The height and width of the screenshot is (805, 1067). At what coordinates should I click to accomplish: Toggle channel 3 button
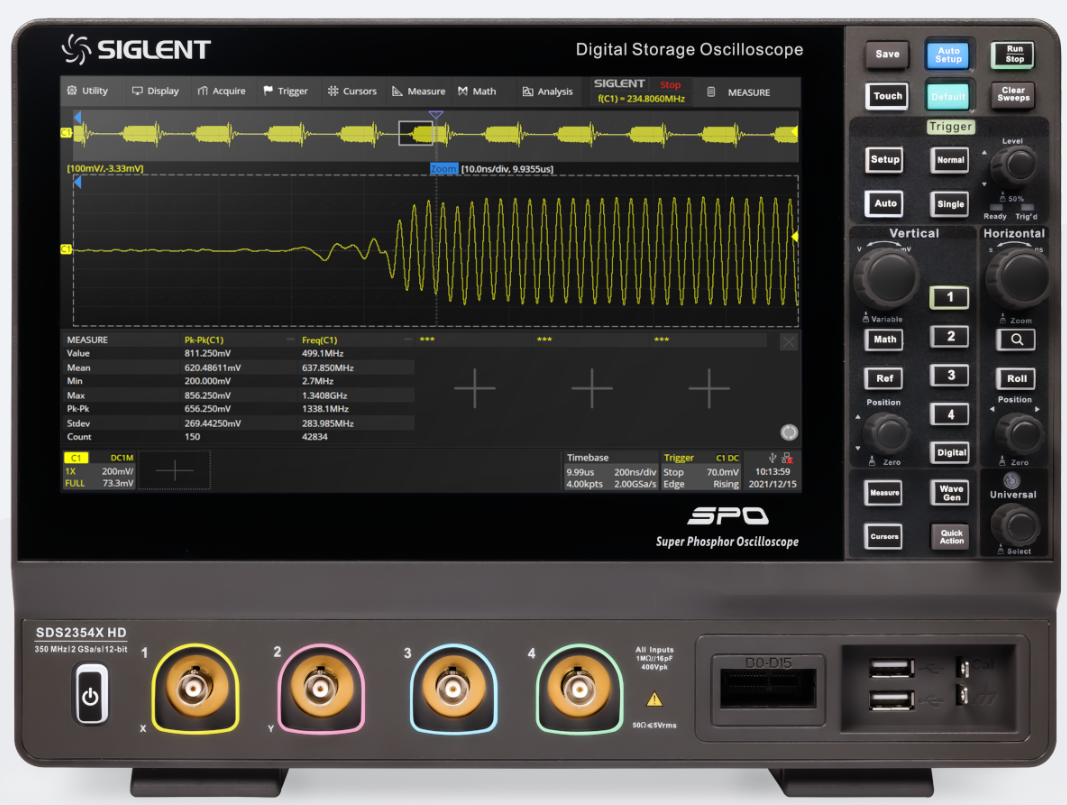(x=950, y=375)
